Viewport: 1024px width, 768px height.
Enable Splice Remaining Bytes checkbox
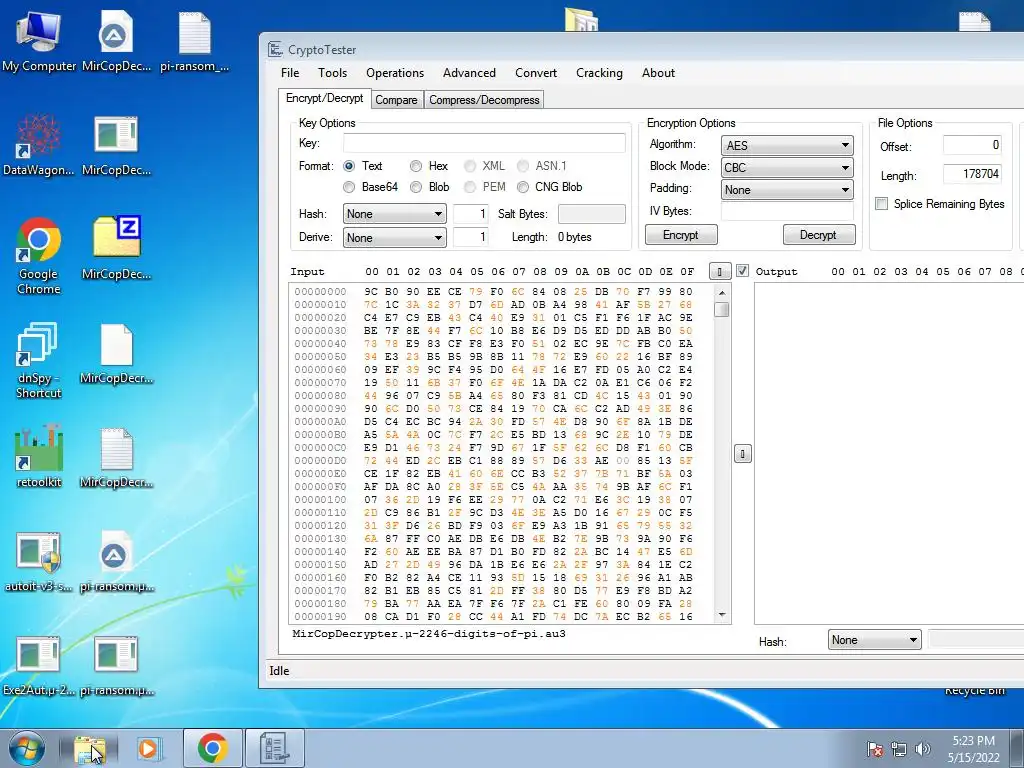(882, 204)
